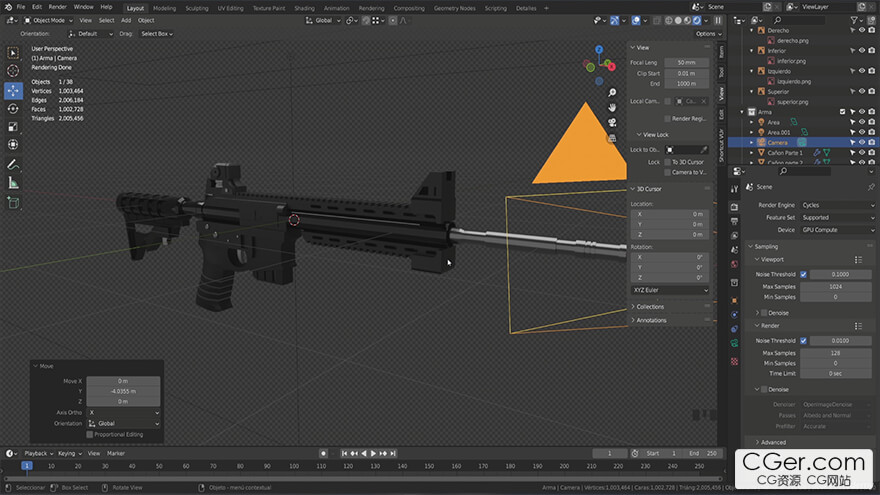Switch perspective/orthographic grid icon

pyautogui.click(x=612, y=138)
